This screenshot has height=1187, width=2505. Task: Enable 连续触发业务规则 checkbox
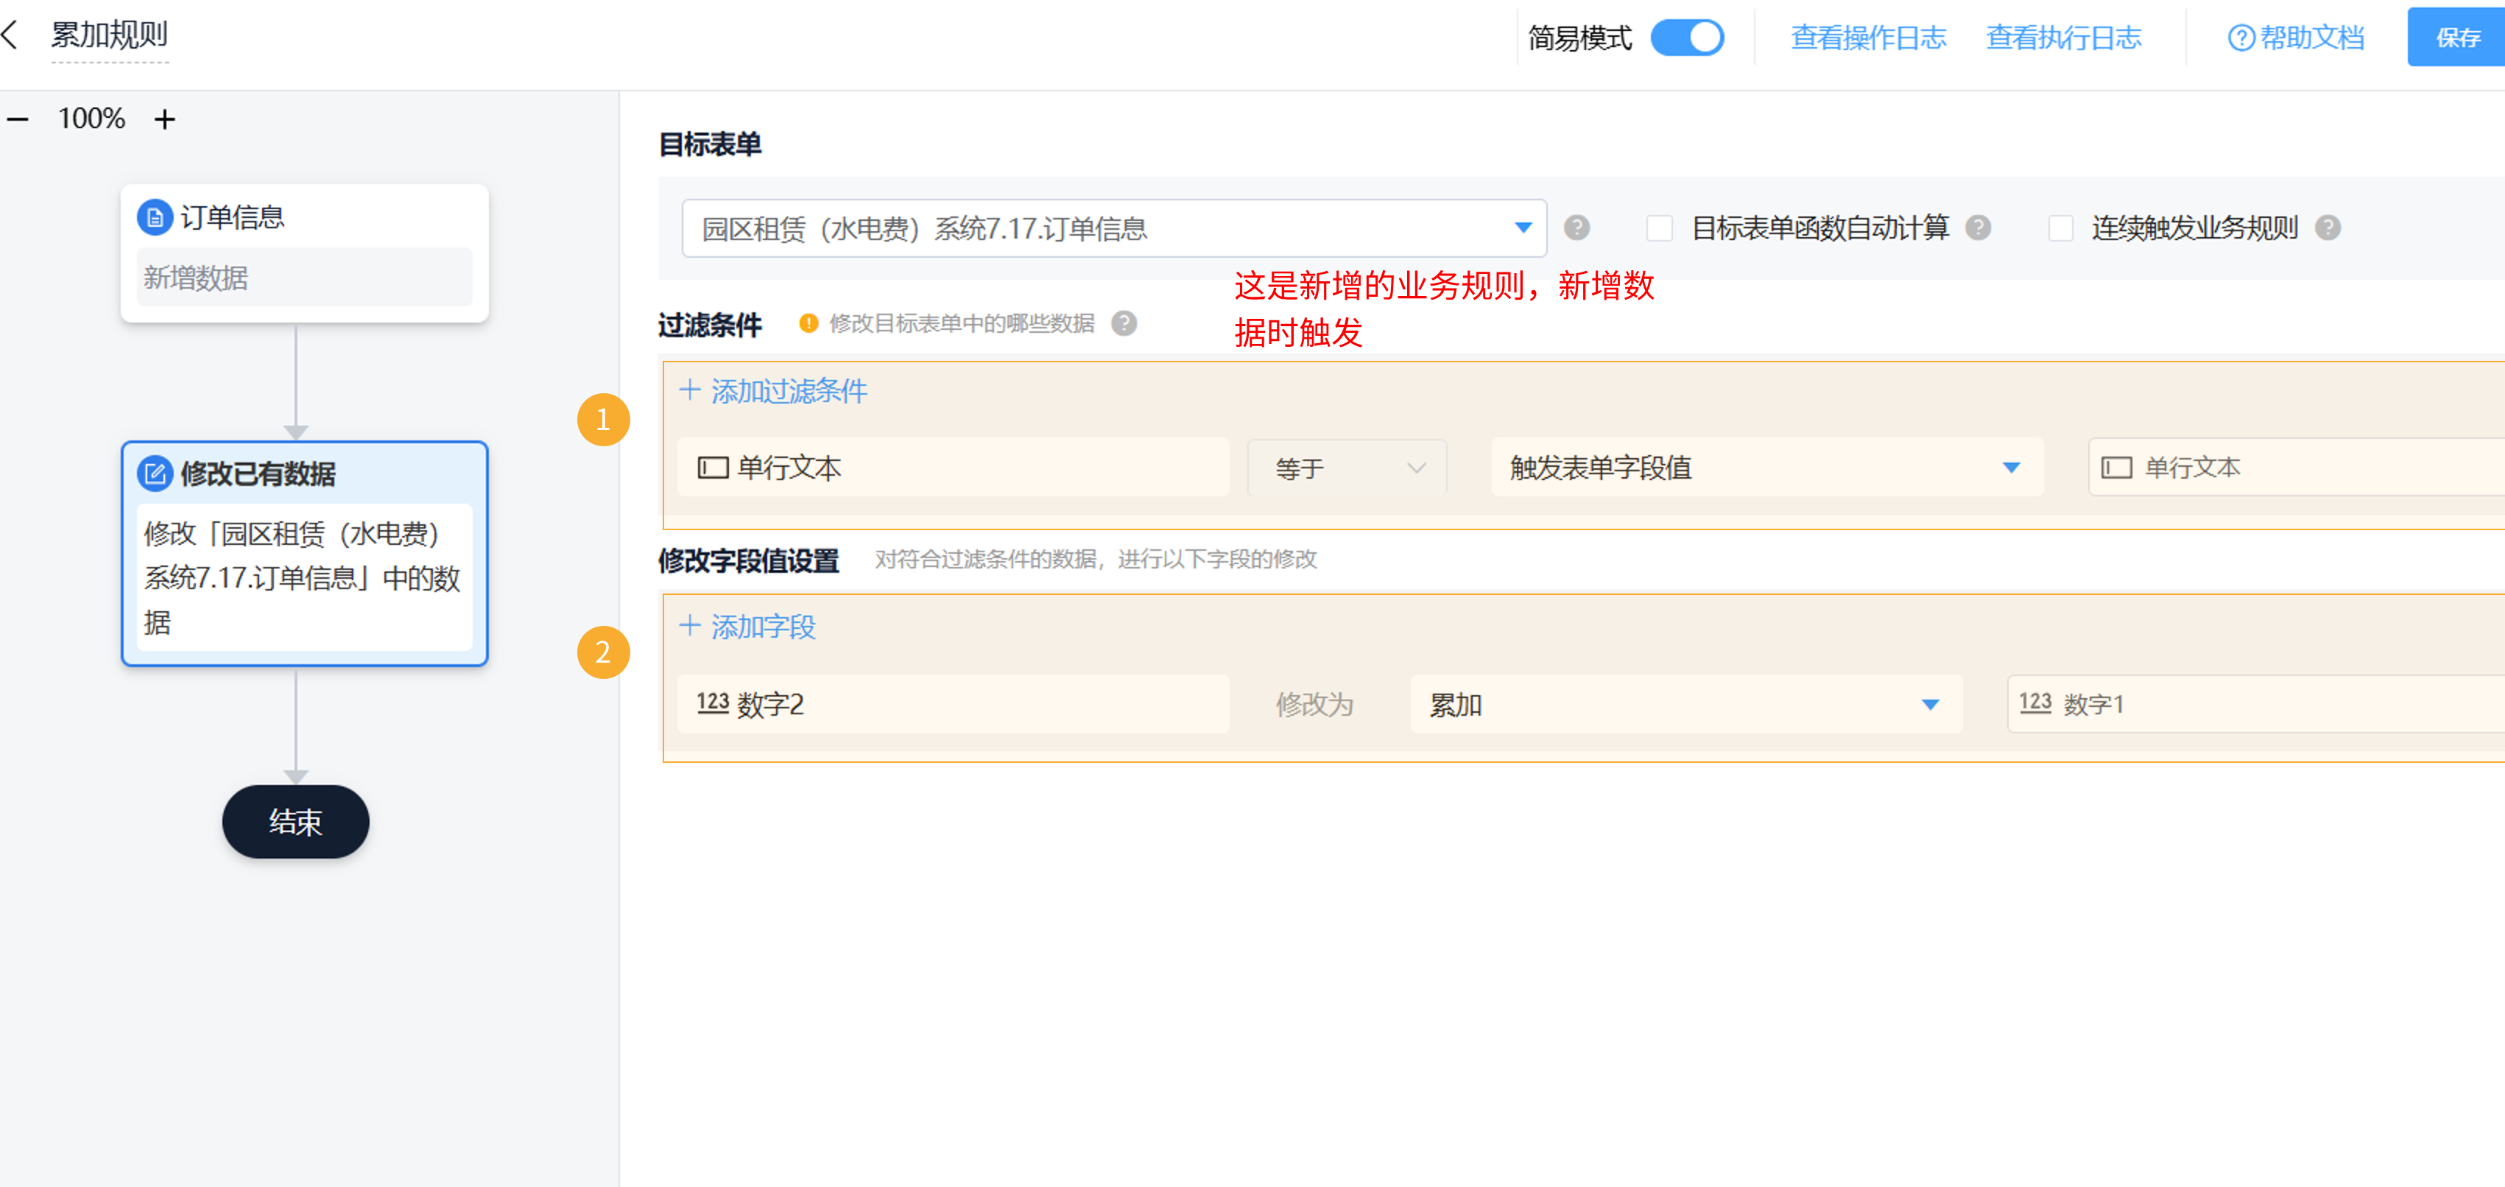point(2060,228)
